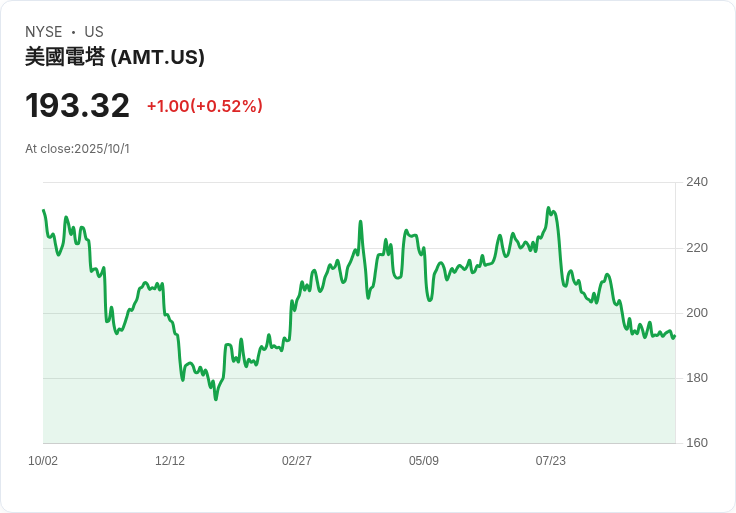Image resolution: width=736 pixels, height=513 pixels.
Task: Click the 180 y-axis label
Action: 697,378
